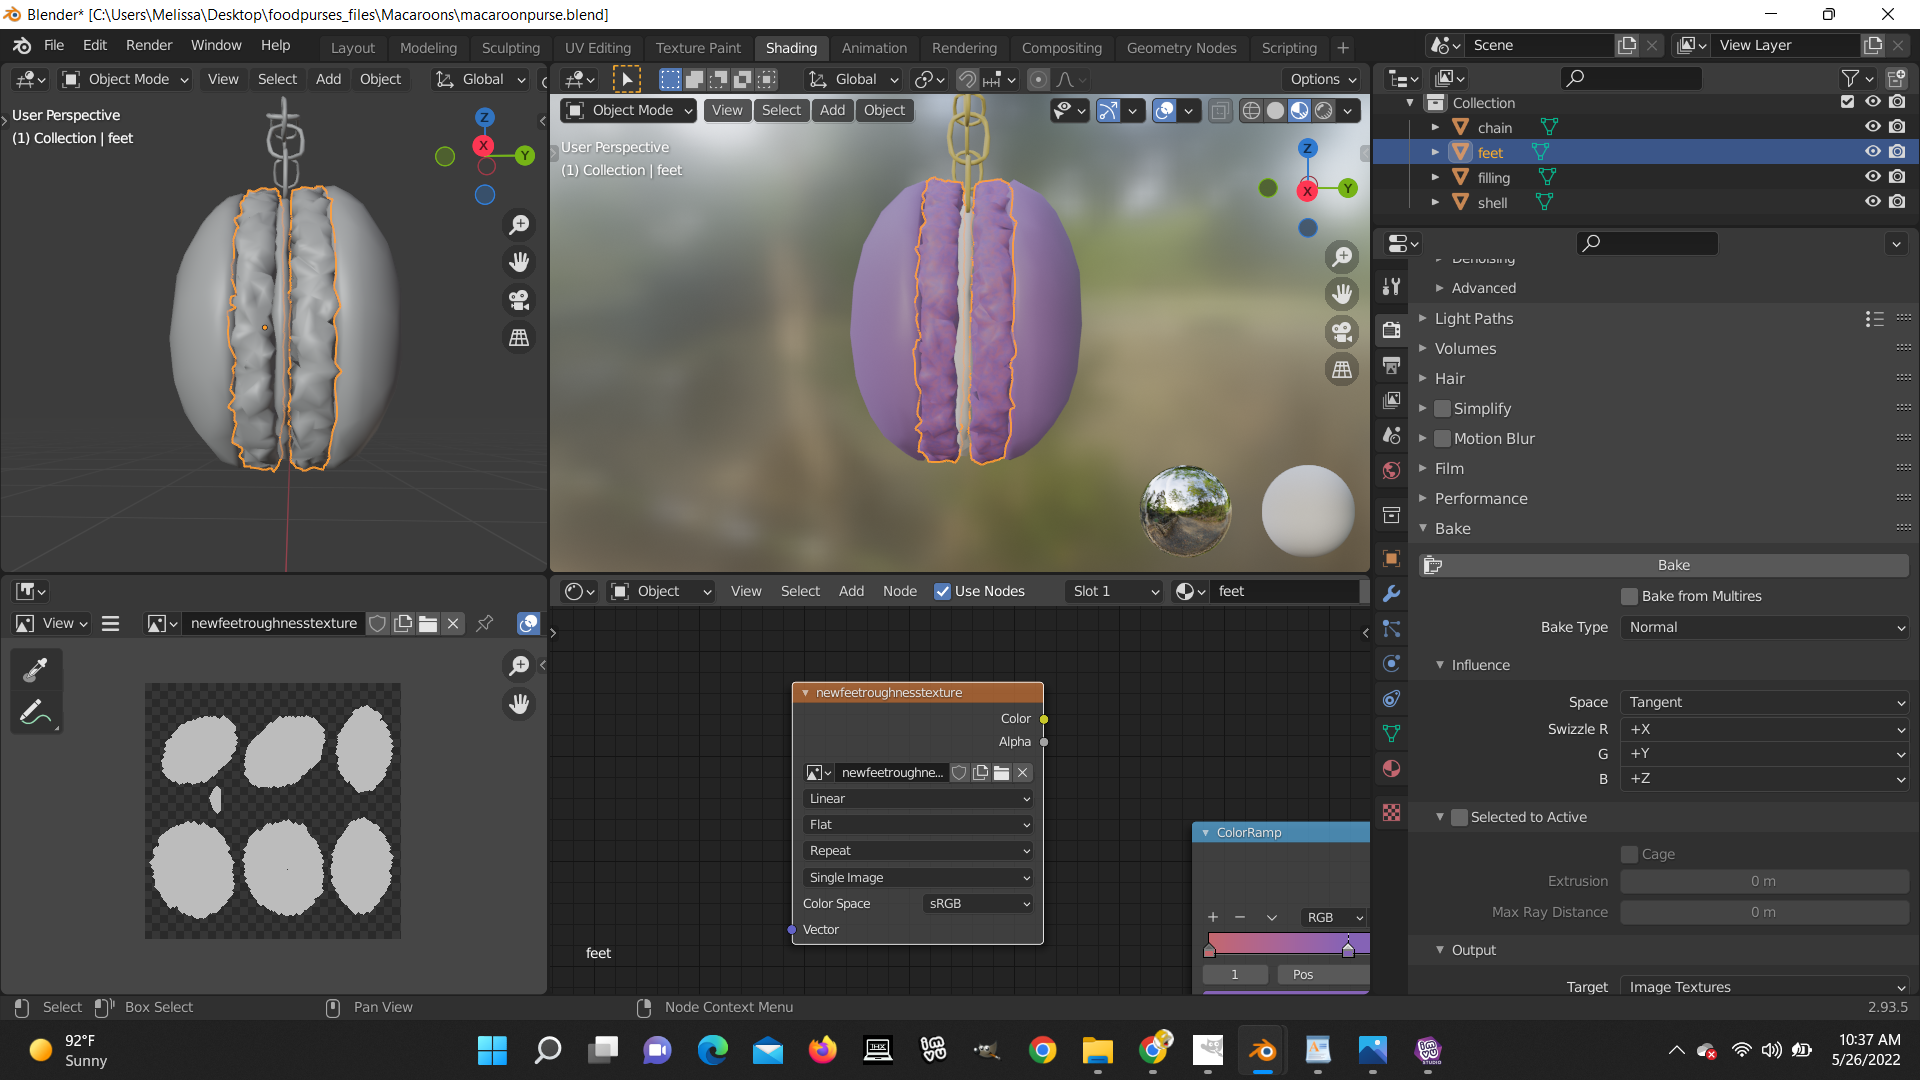Screen dimensions: 1920x1080
Task: Add a new ColorRamp color stop
Action: pyautogui.click(x=1213, y=917)
